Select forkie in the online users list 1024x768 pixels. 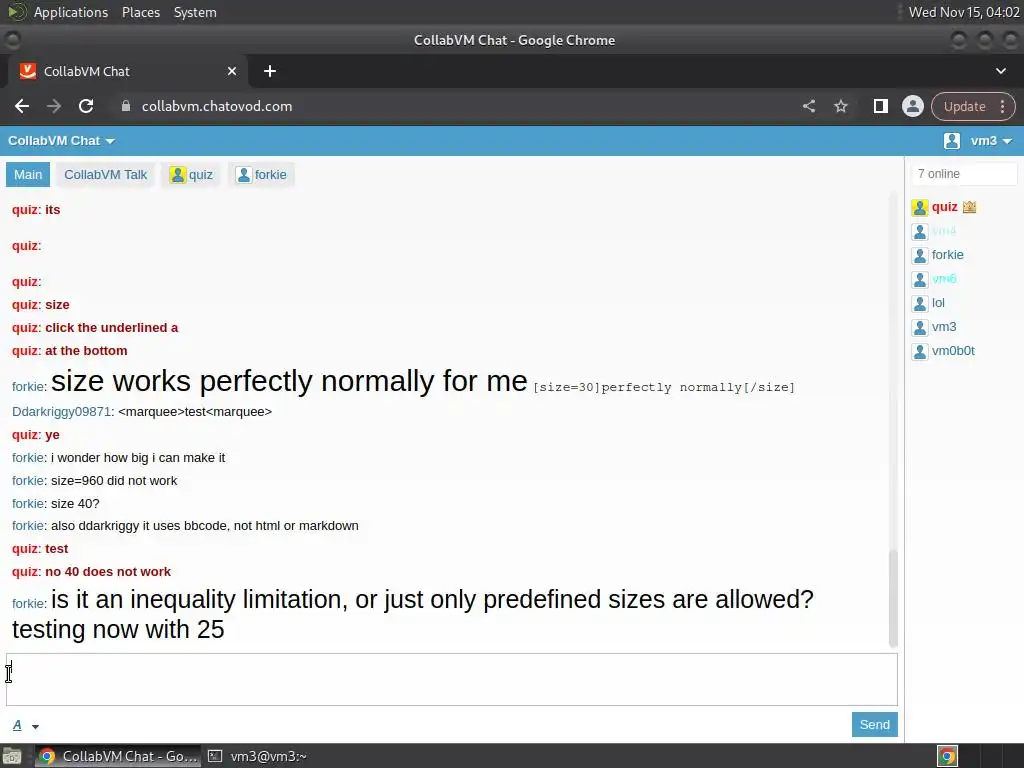coord(947,255)
